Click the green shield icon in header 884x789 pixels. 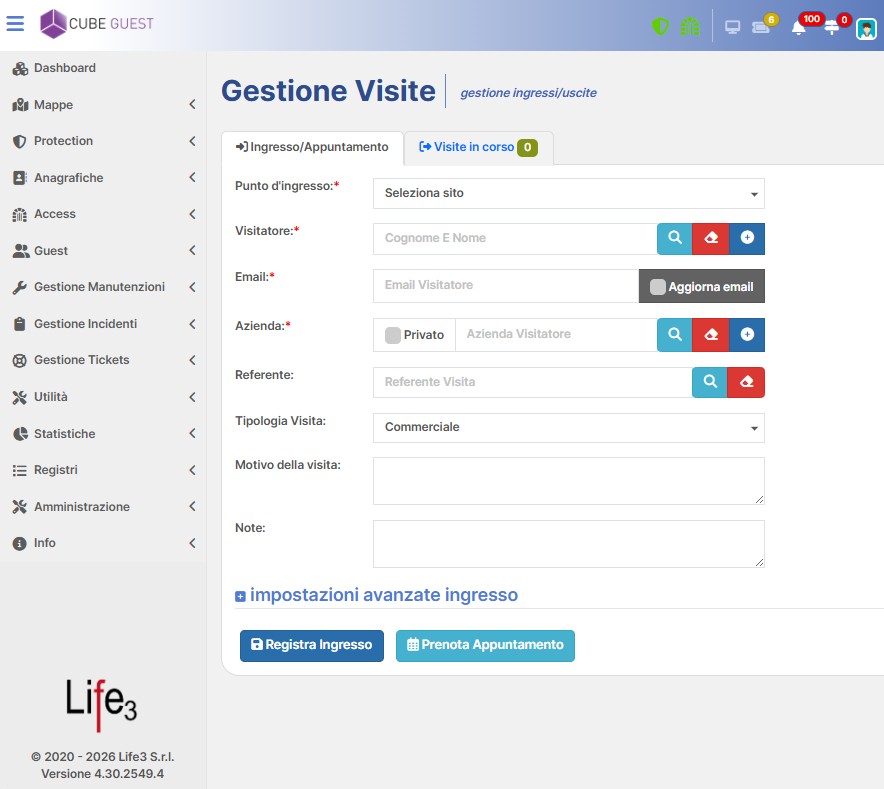(x=660, y=26)
